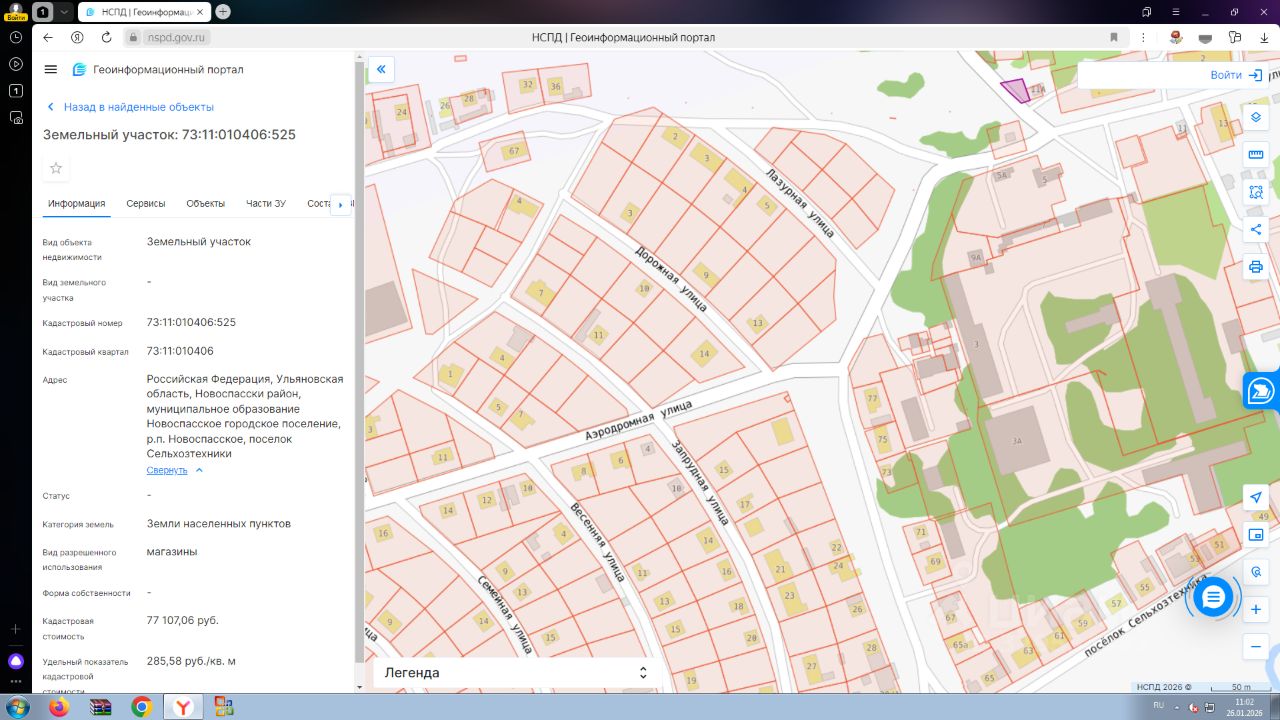Open the Части ЗУ tab
1280x720 pixels.
coord(266,203)
